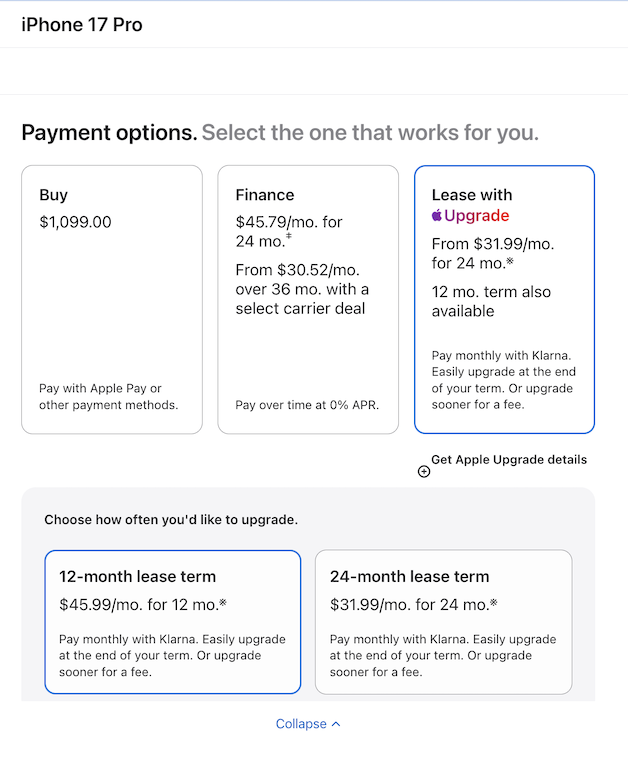Click the 12 mo. term also available text
This screenshot has width=628, height=759.
pyautogui.click(x=491, y=301)
